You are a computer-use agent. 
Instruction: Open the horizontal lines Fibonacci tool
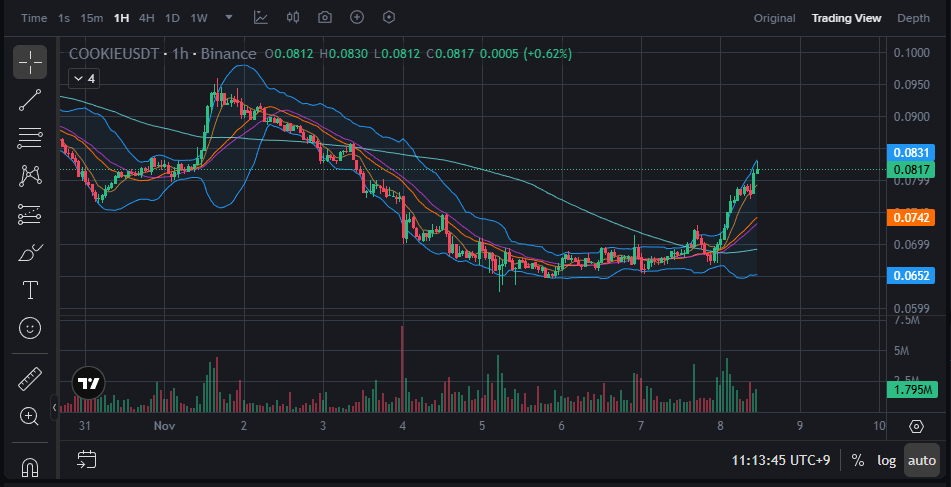(30, 138)
